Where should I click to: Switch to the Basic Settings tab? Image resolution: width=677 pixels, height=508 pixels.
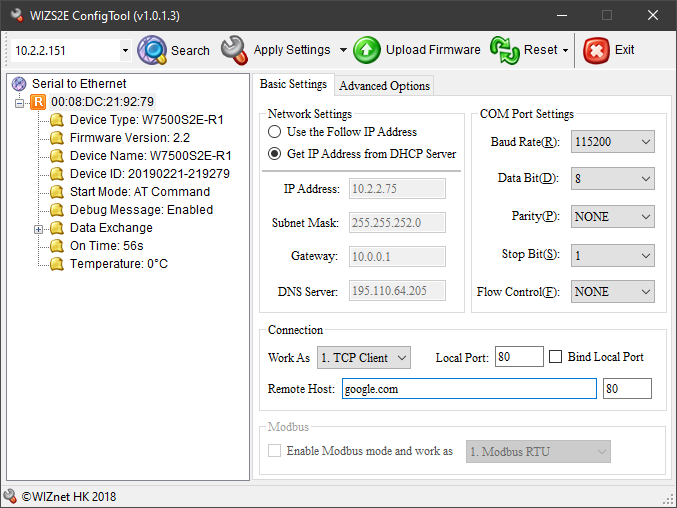(293, 84)
